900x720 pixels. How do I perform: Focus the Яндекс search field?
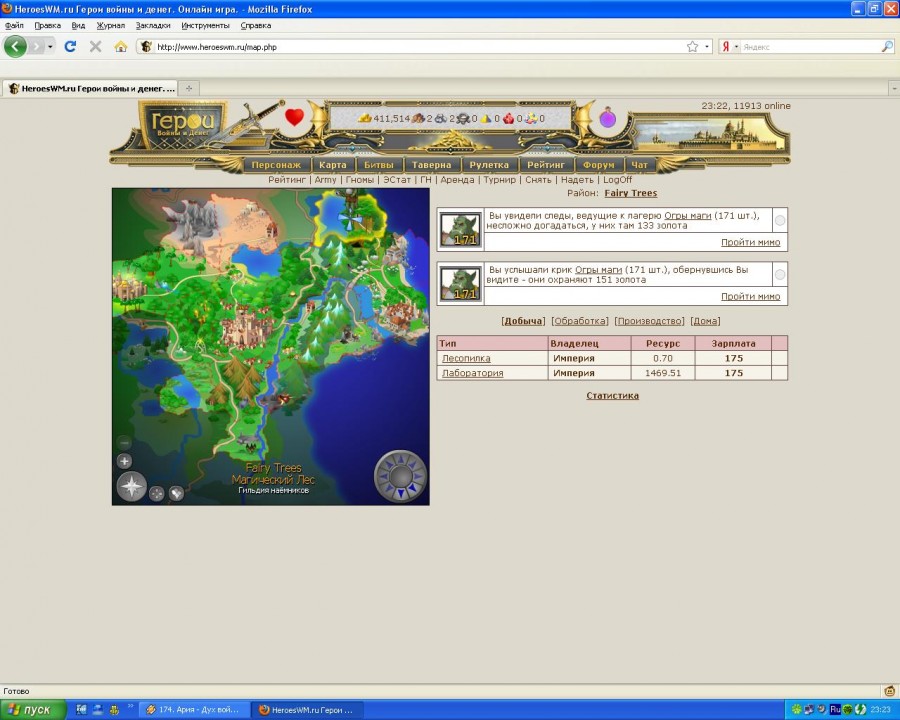point(810,47)
